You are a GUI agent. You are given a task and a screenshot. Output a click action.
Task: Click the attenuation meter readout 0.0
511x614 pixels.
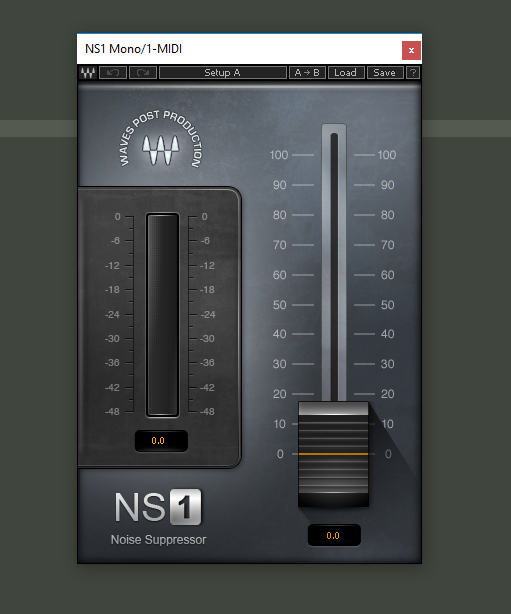point(161,441)
